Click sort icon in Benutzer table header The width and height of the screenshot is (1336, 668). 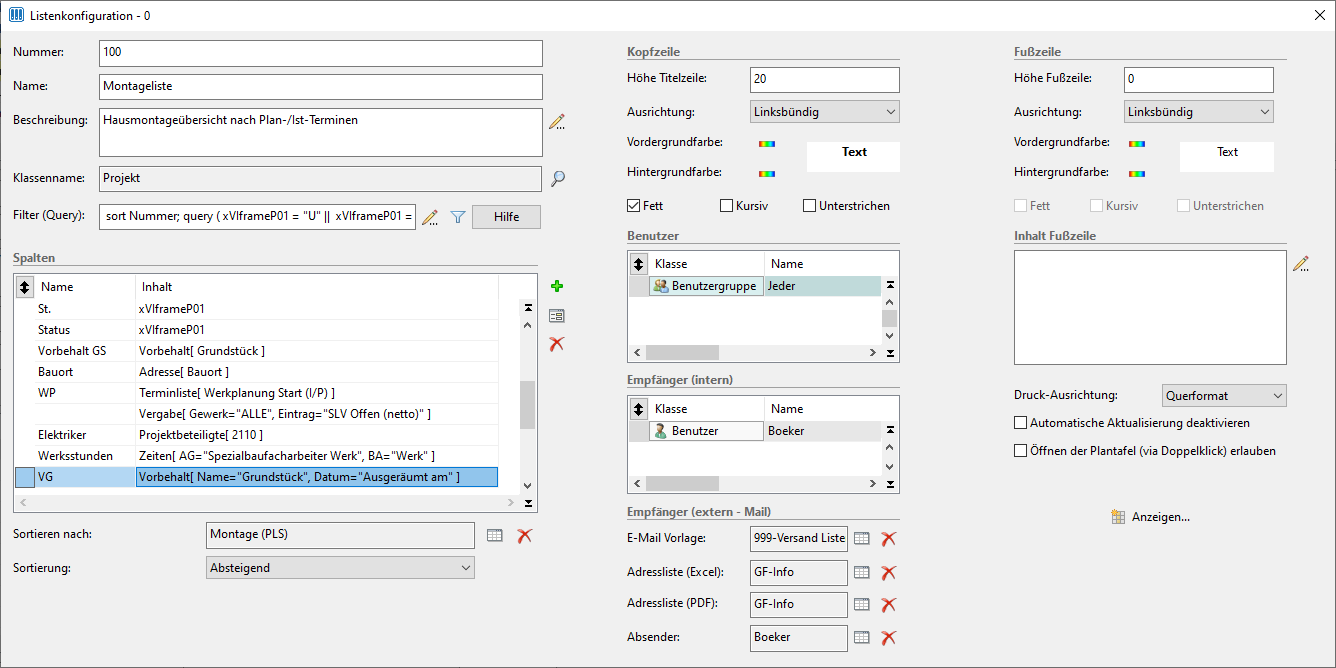tap(638, 264)
